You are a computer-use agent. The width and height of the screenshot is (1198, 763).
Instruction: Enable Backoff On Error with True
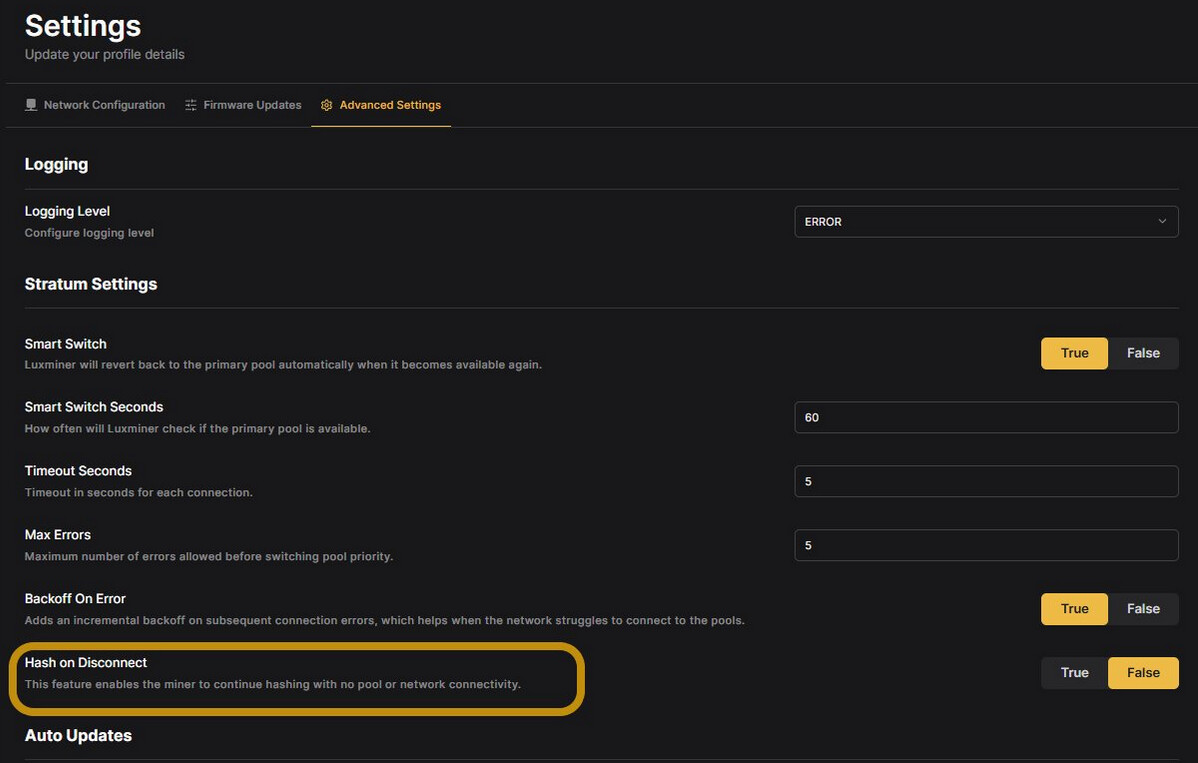1074,609
